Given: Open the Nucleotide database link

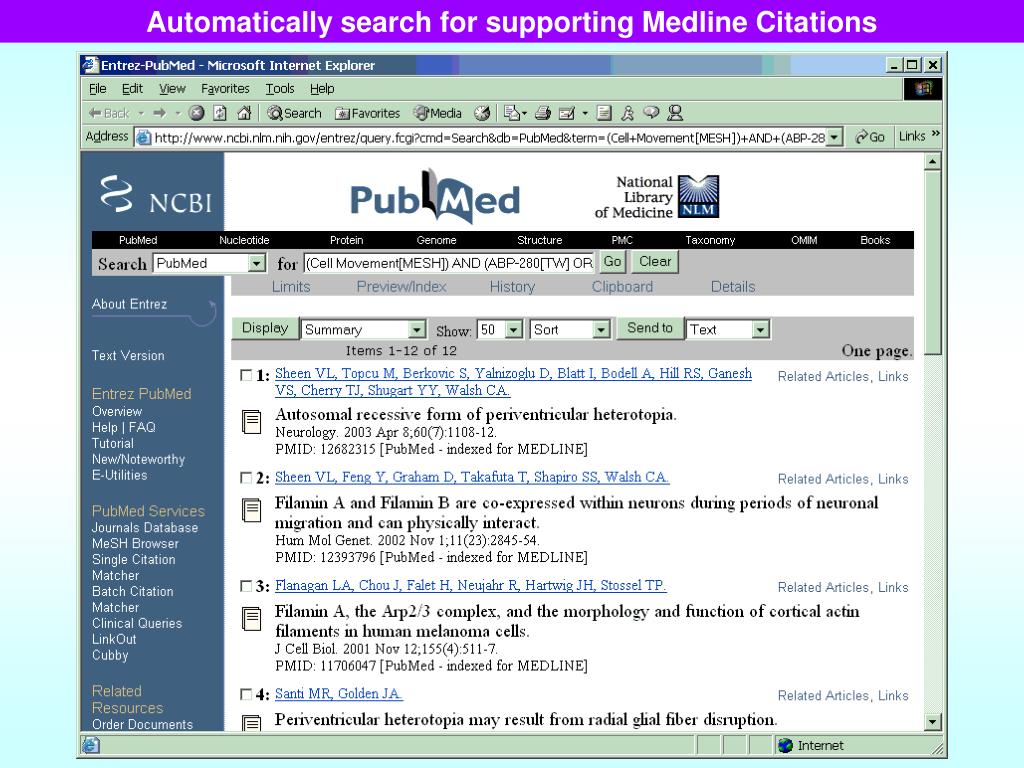Looking at the screenshot, I should point(244,240).
